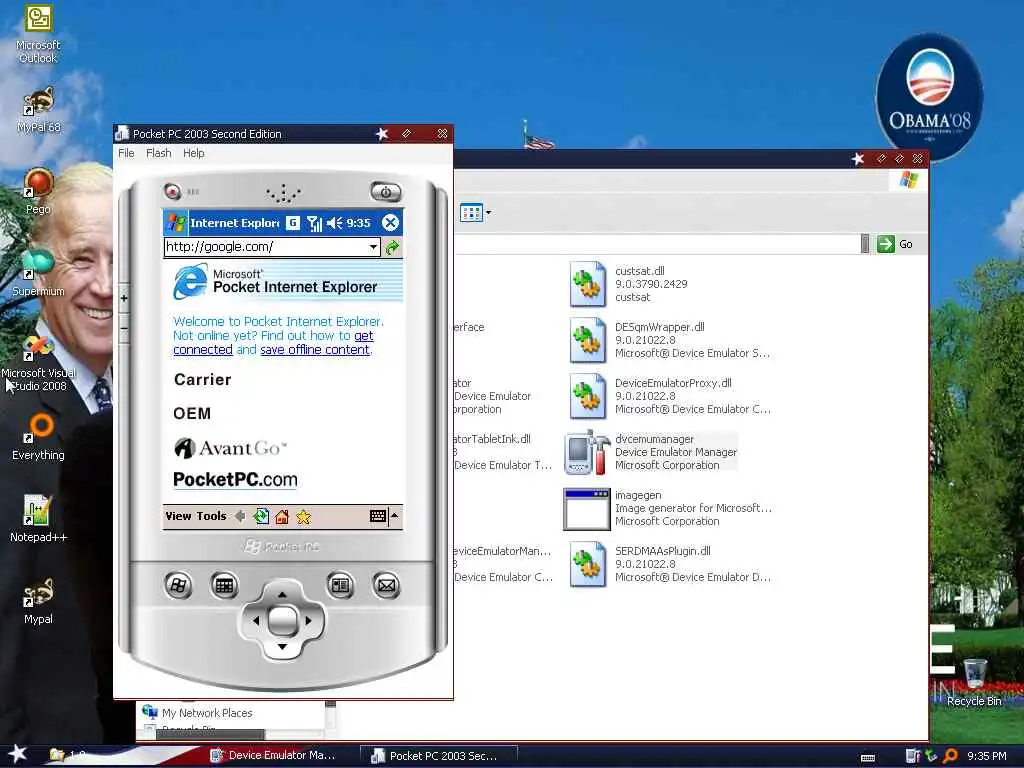The width and height of the screenshot is (1024, 768).
Task: Open the AvantGo link
Action: coord(230,448)
